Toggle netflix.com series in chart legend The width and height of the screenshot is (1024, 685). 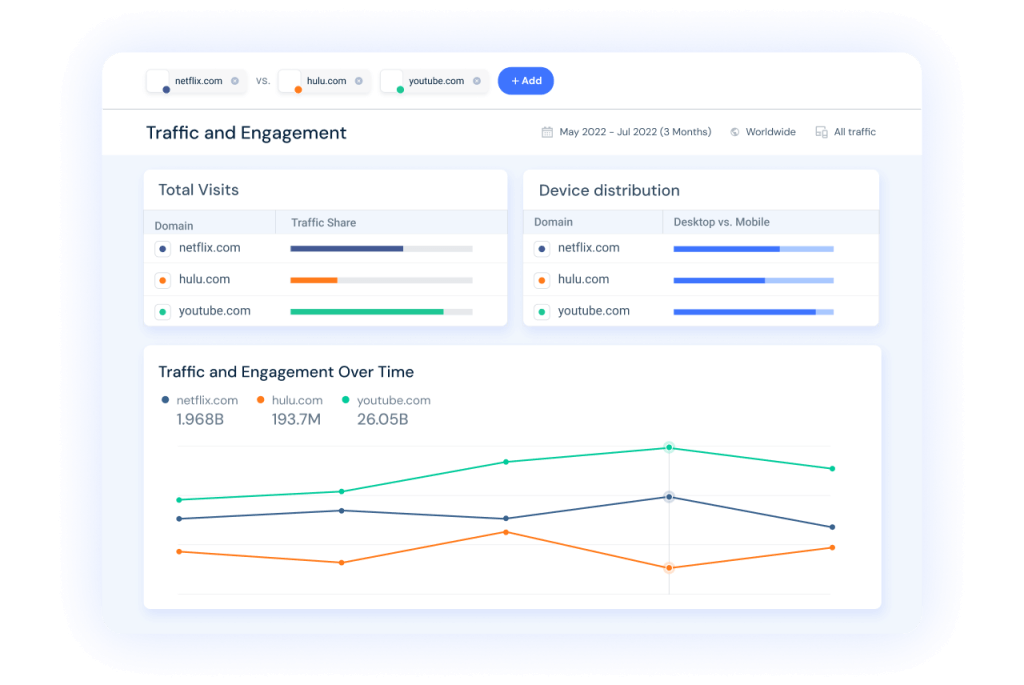coord(200,400)
